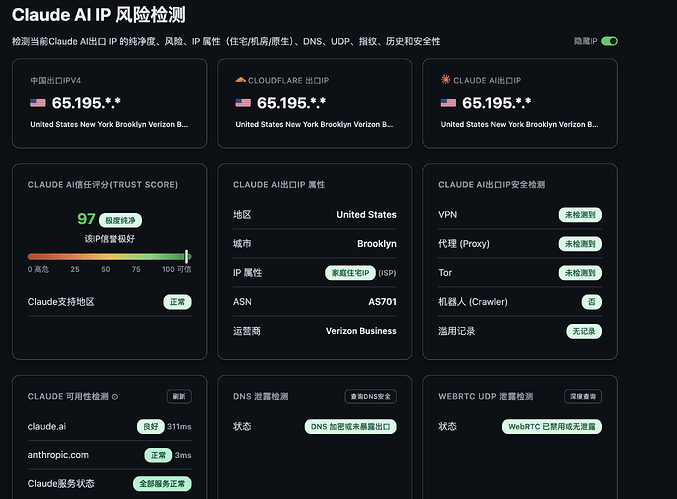Click the ASN value AS701
The height and width of the screenshot is (499, 677).
382,302
